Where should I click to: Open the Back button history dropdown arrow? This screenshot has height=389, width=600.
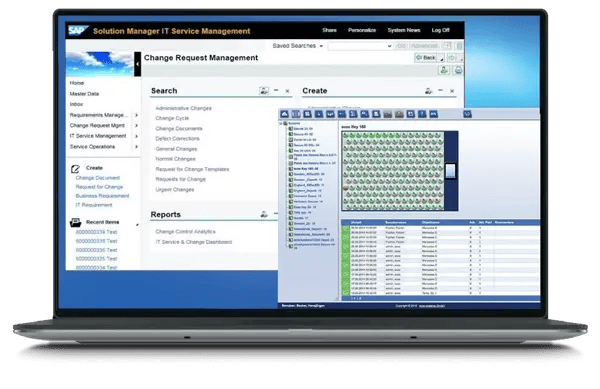pos(442,59)
